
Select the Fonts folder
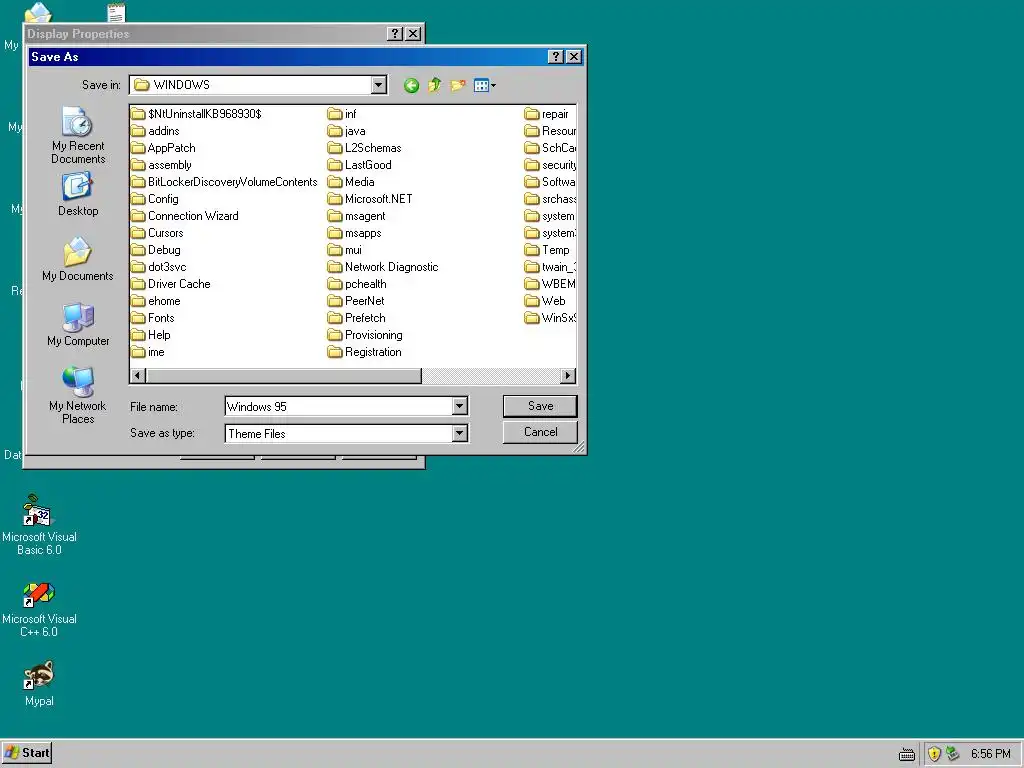coord(153,317)
